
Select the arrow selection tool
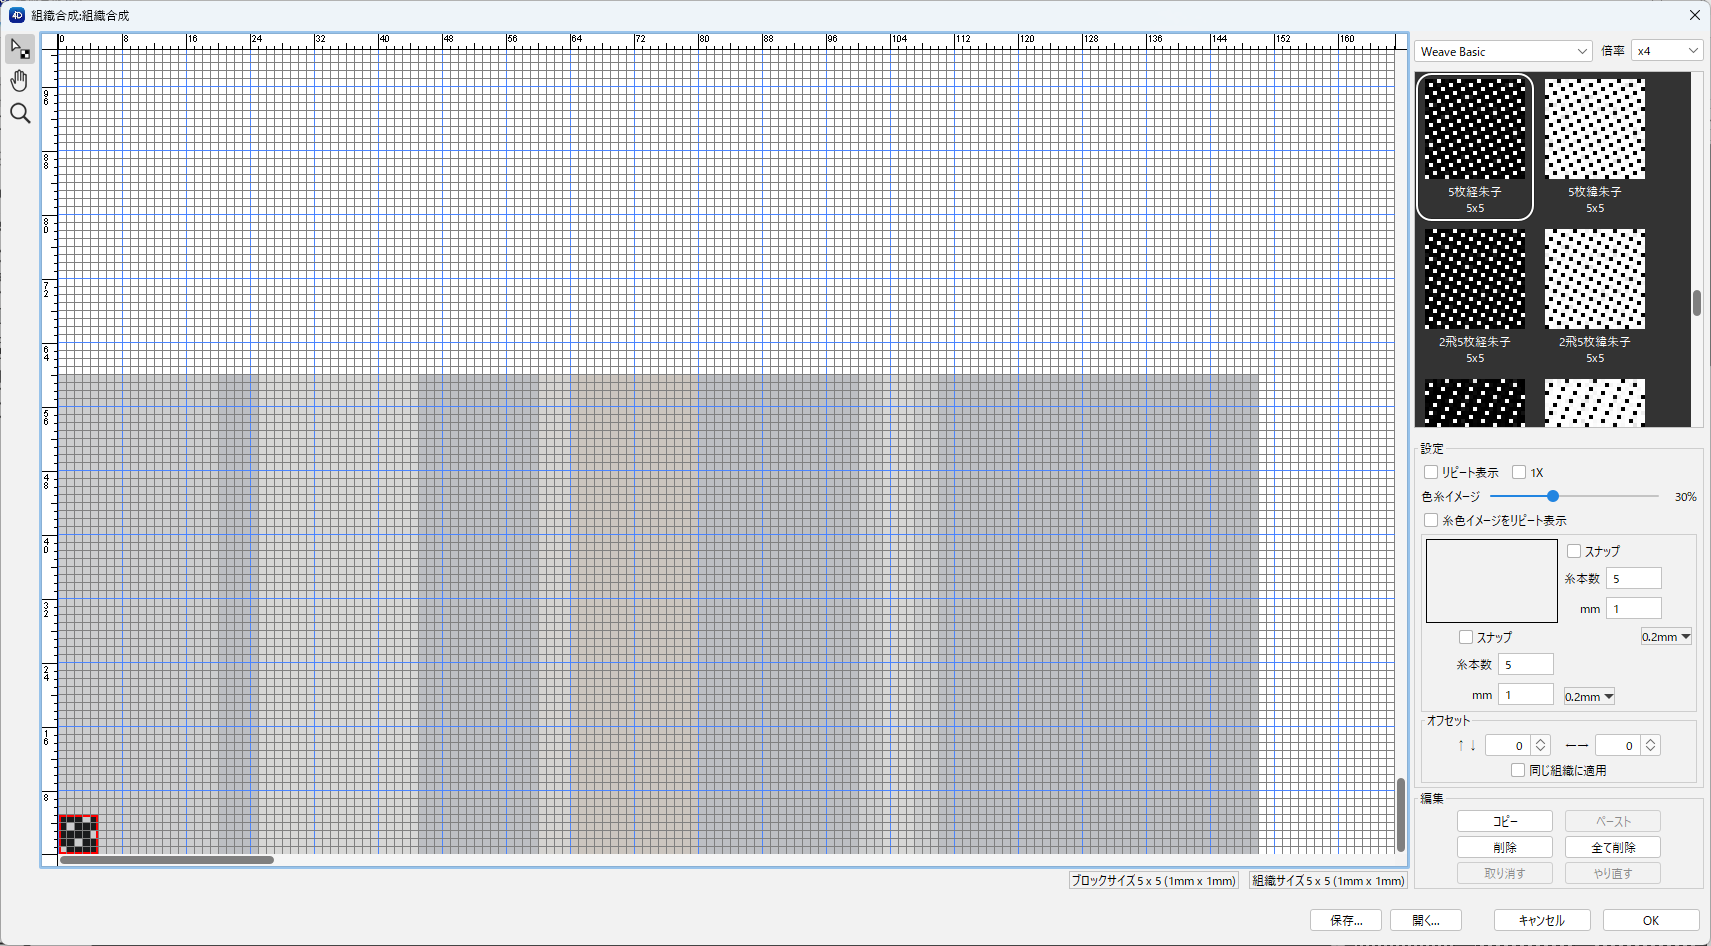pyautogui.click(x=20, y=49)
